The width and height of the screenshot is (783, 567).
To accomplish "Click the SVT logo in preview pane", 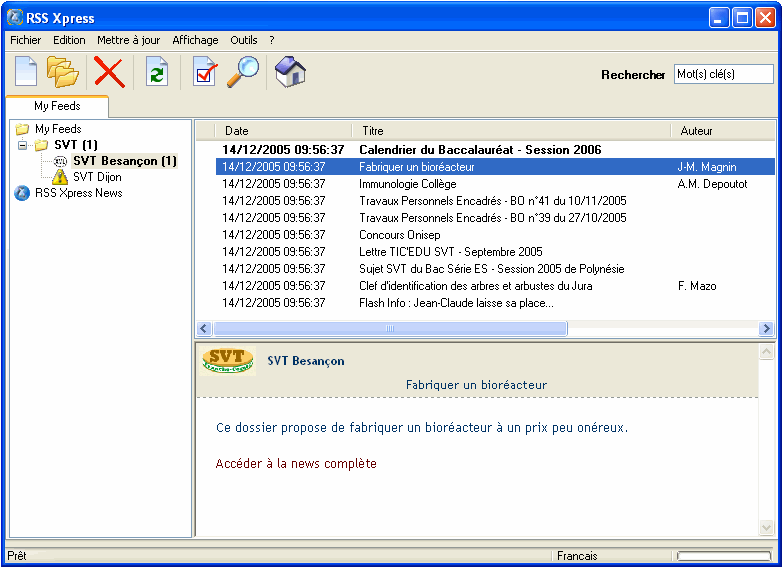I will tap(228, 361).
